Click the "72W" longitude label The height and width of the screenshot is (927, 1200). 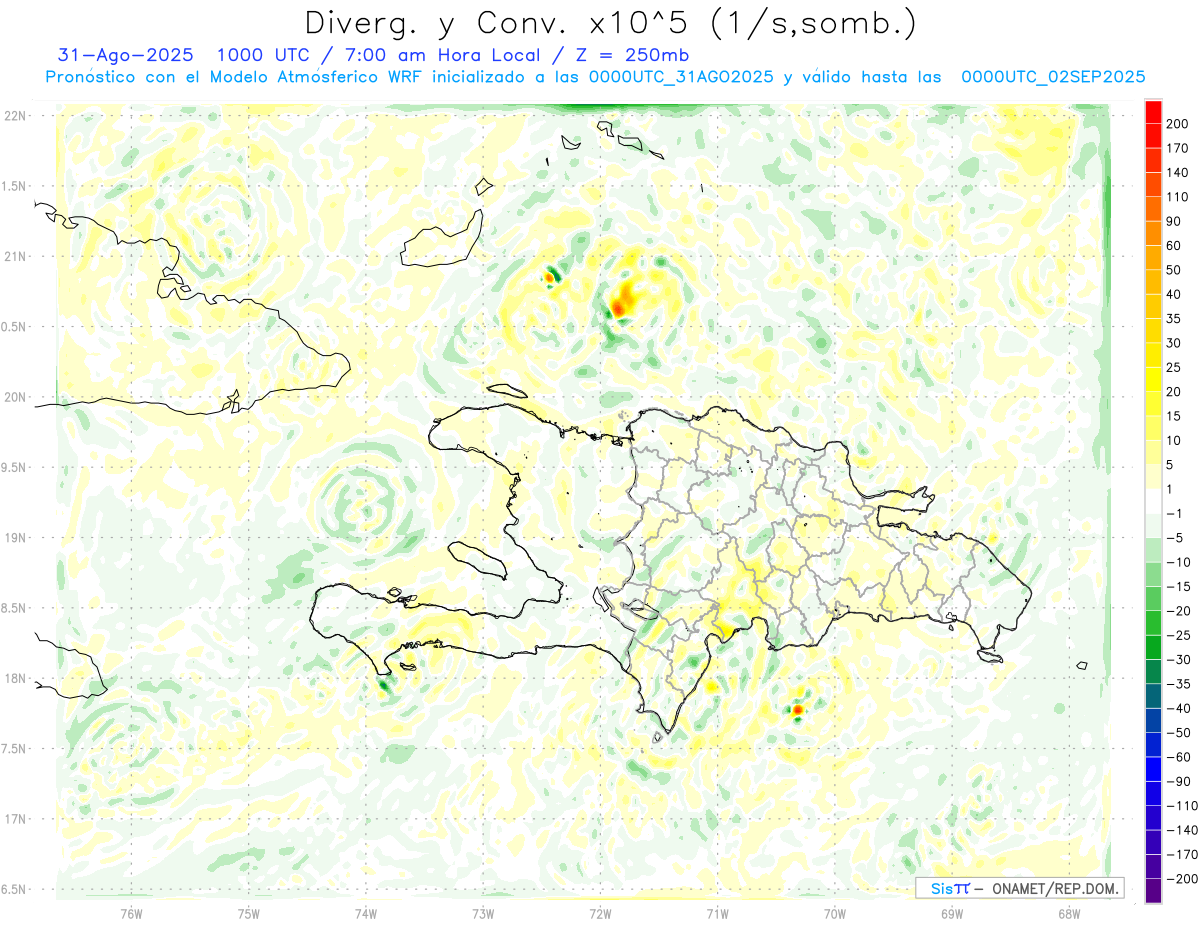[600, 913]
